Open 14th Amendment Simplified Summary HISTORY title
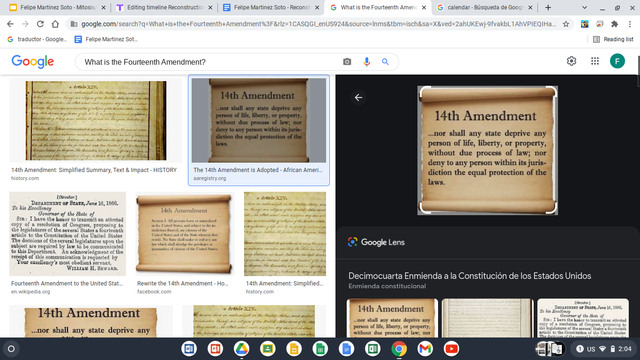This screenshot has width=640, height=360. tap(94, 170)
